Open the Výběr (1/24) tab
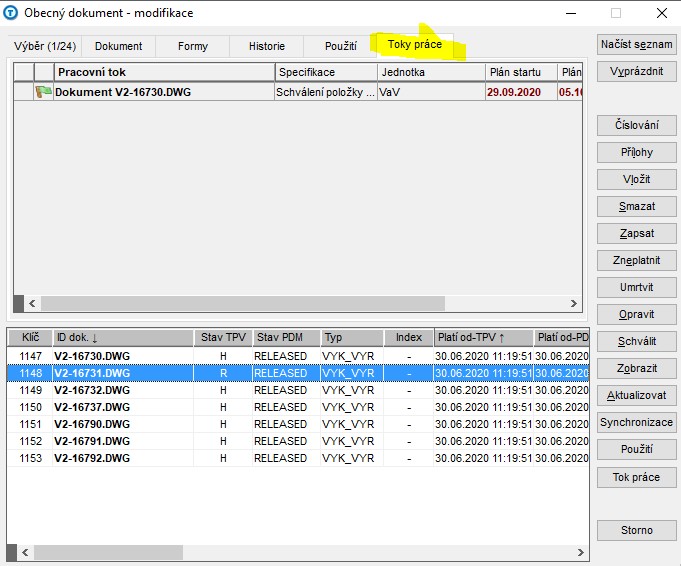 coord(45,46)
